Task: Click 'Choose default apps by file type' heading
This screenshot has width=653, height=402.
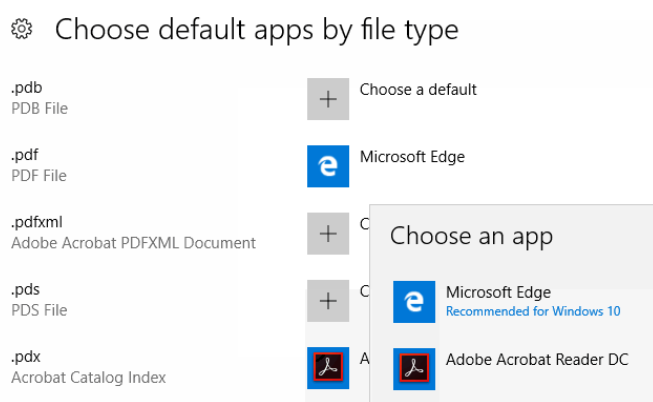Action: pos(257,30)
